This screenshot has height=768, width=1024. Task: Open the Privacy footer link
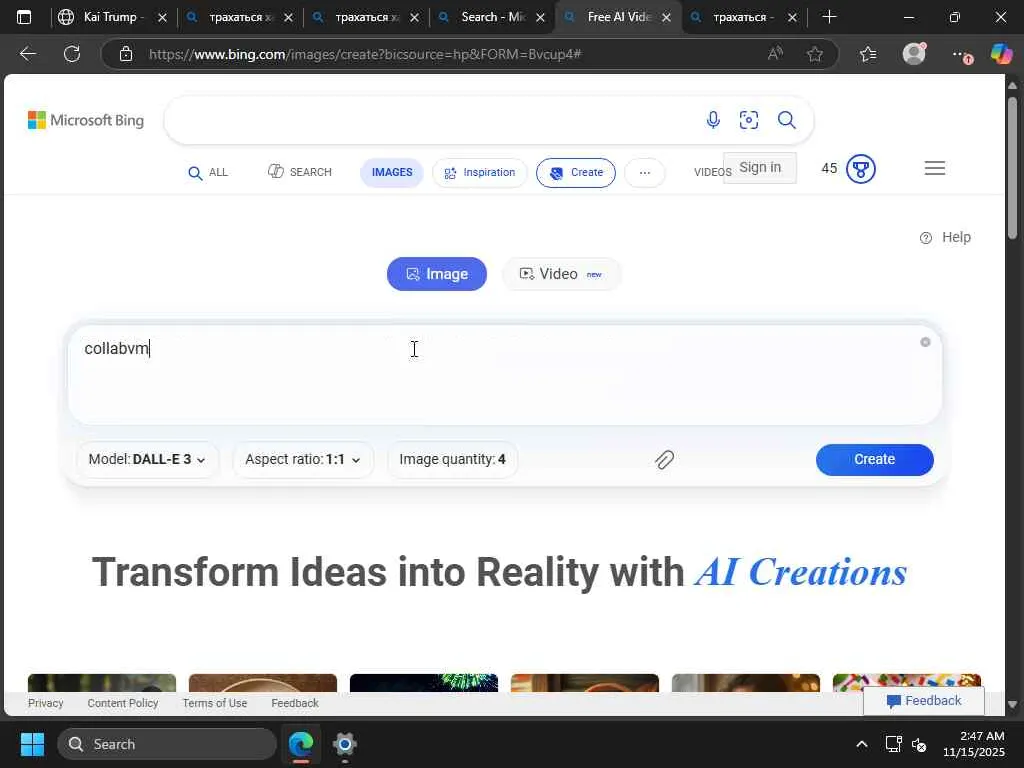tap(46, 703)
